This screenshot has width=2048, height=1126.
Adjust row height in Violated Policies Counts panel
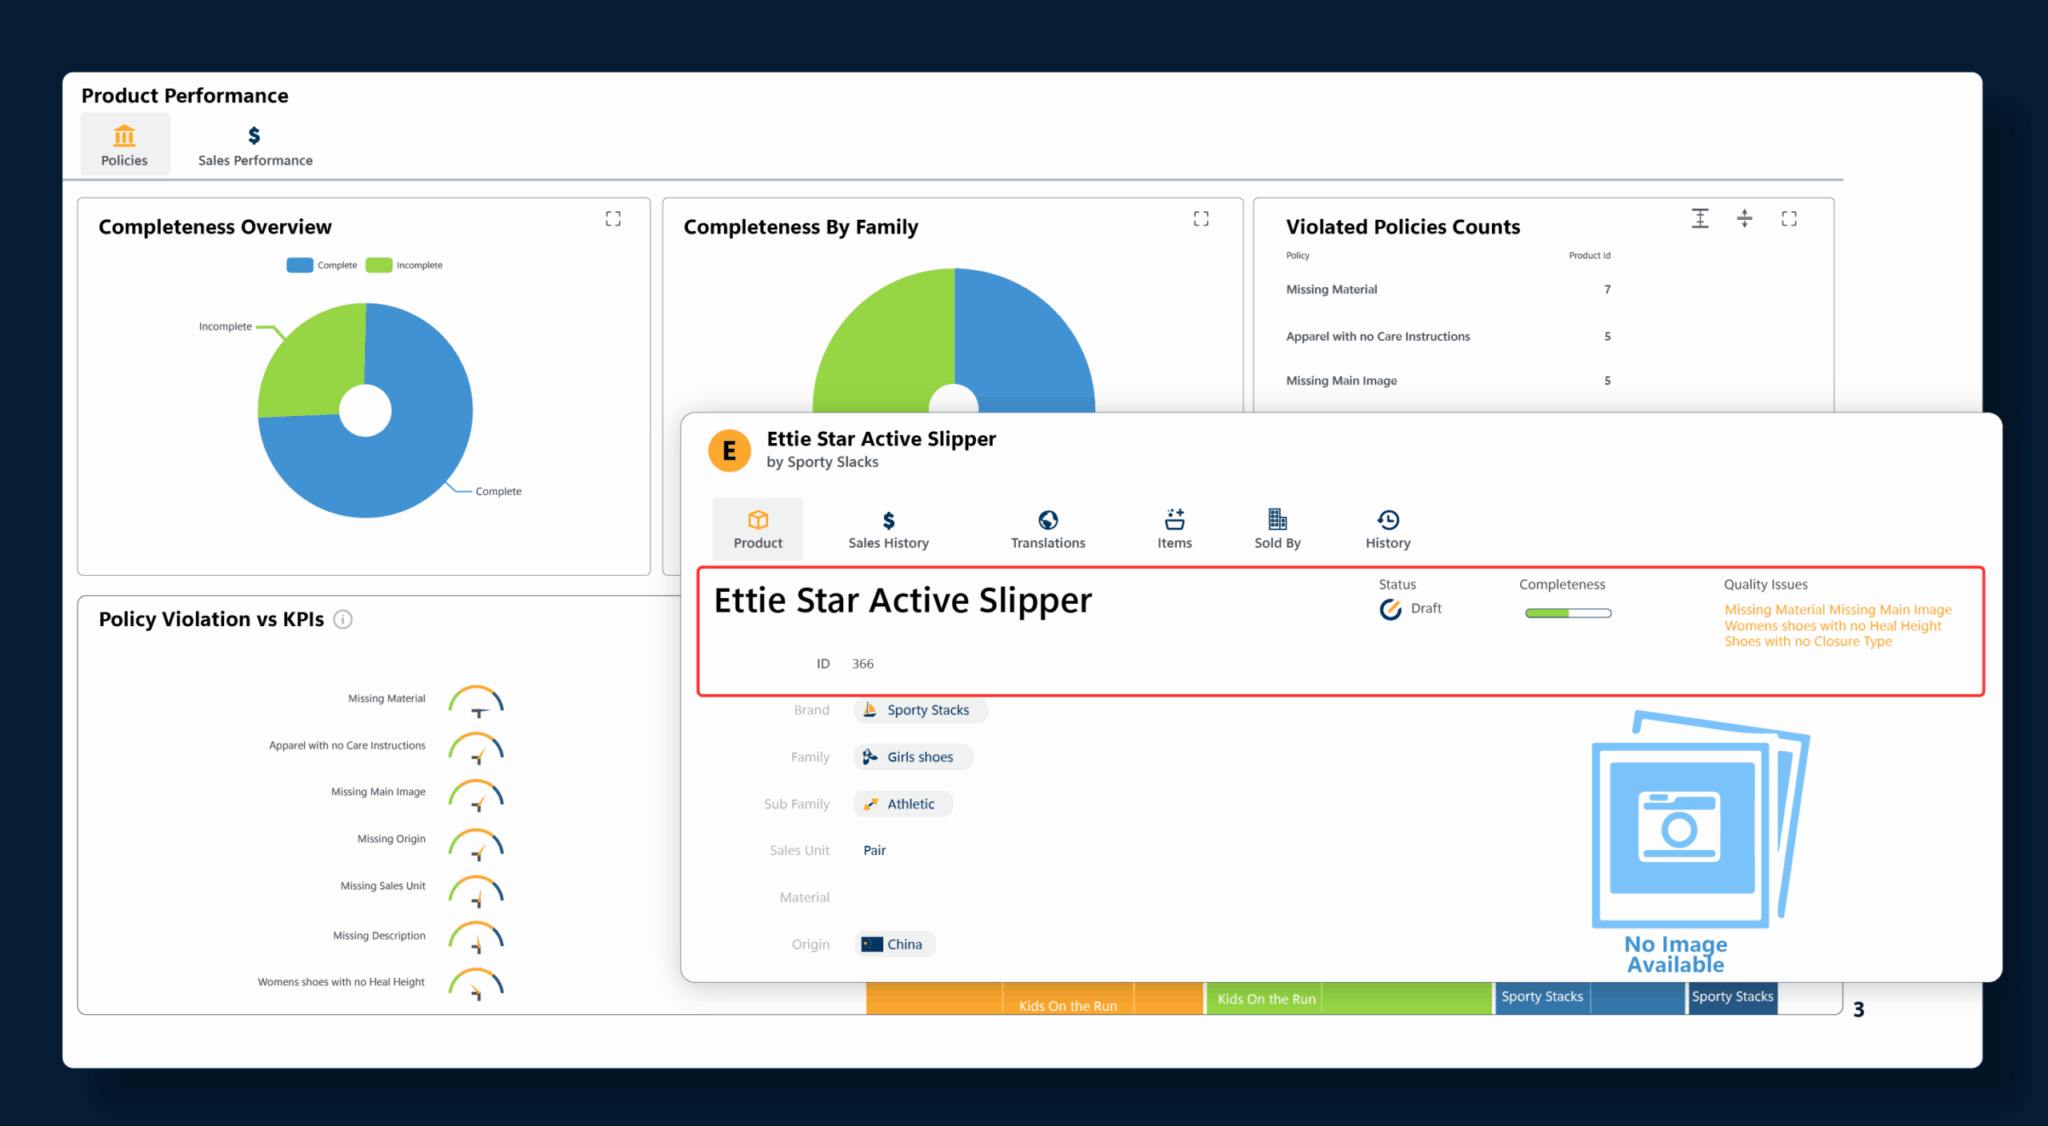click(1700, 218)
